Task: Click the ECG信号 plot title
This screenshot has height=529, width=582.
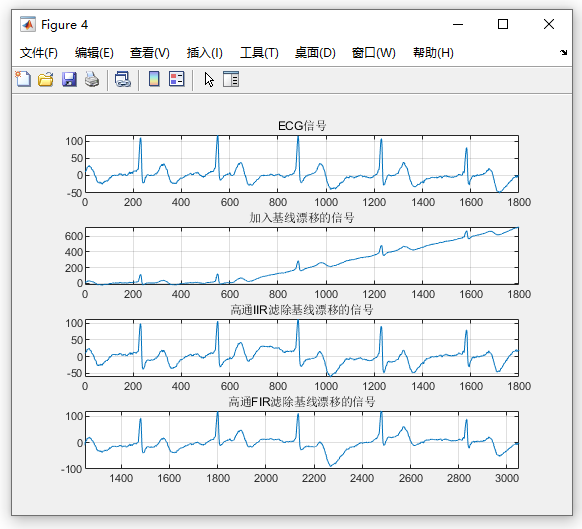Action: pyautogui.click(x=302, y=126)
